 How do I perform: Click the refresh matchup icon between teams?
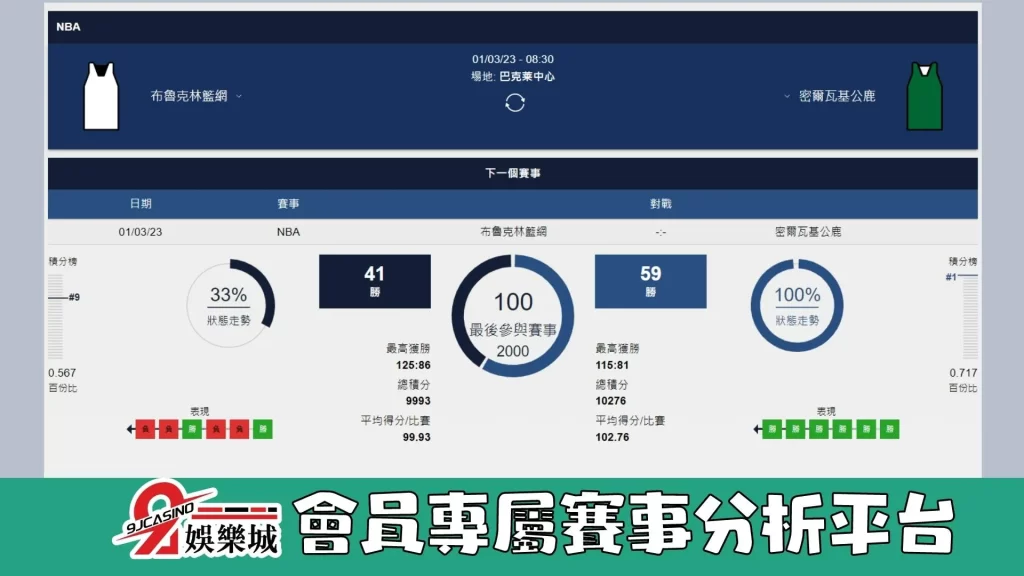point(514,102)
